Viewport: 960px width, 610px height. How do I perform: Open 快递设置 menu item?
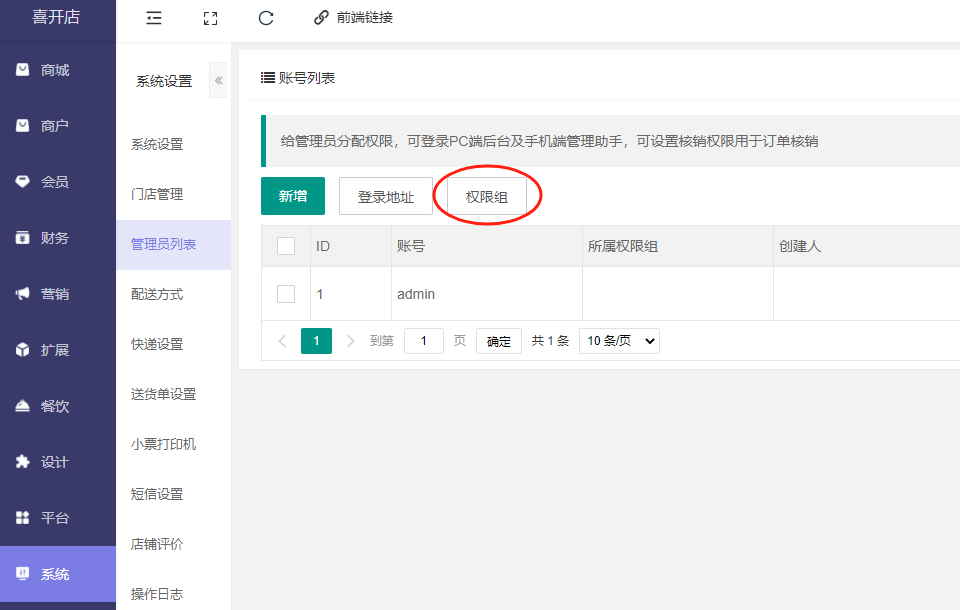157,344
